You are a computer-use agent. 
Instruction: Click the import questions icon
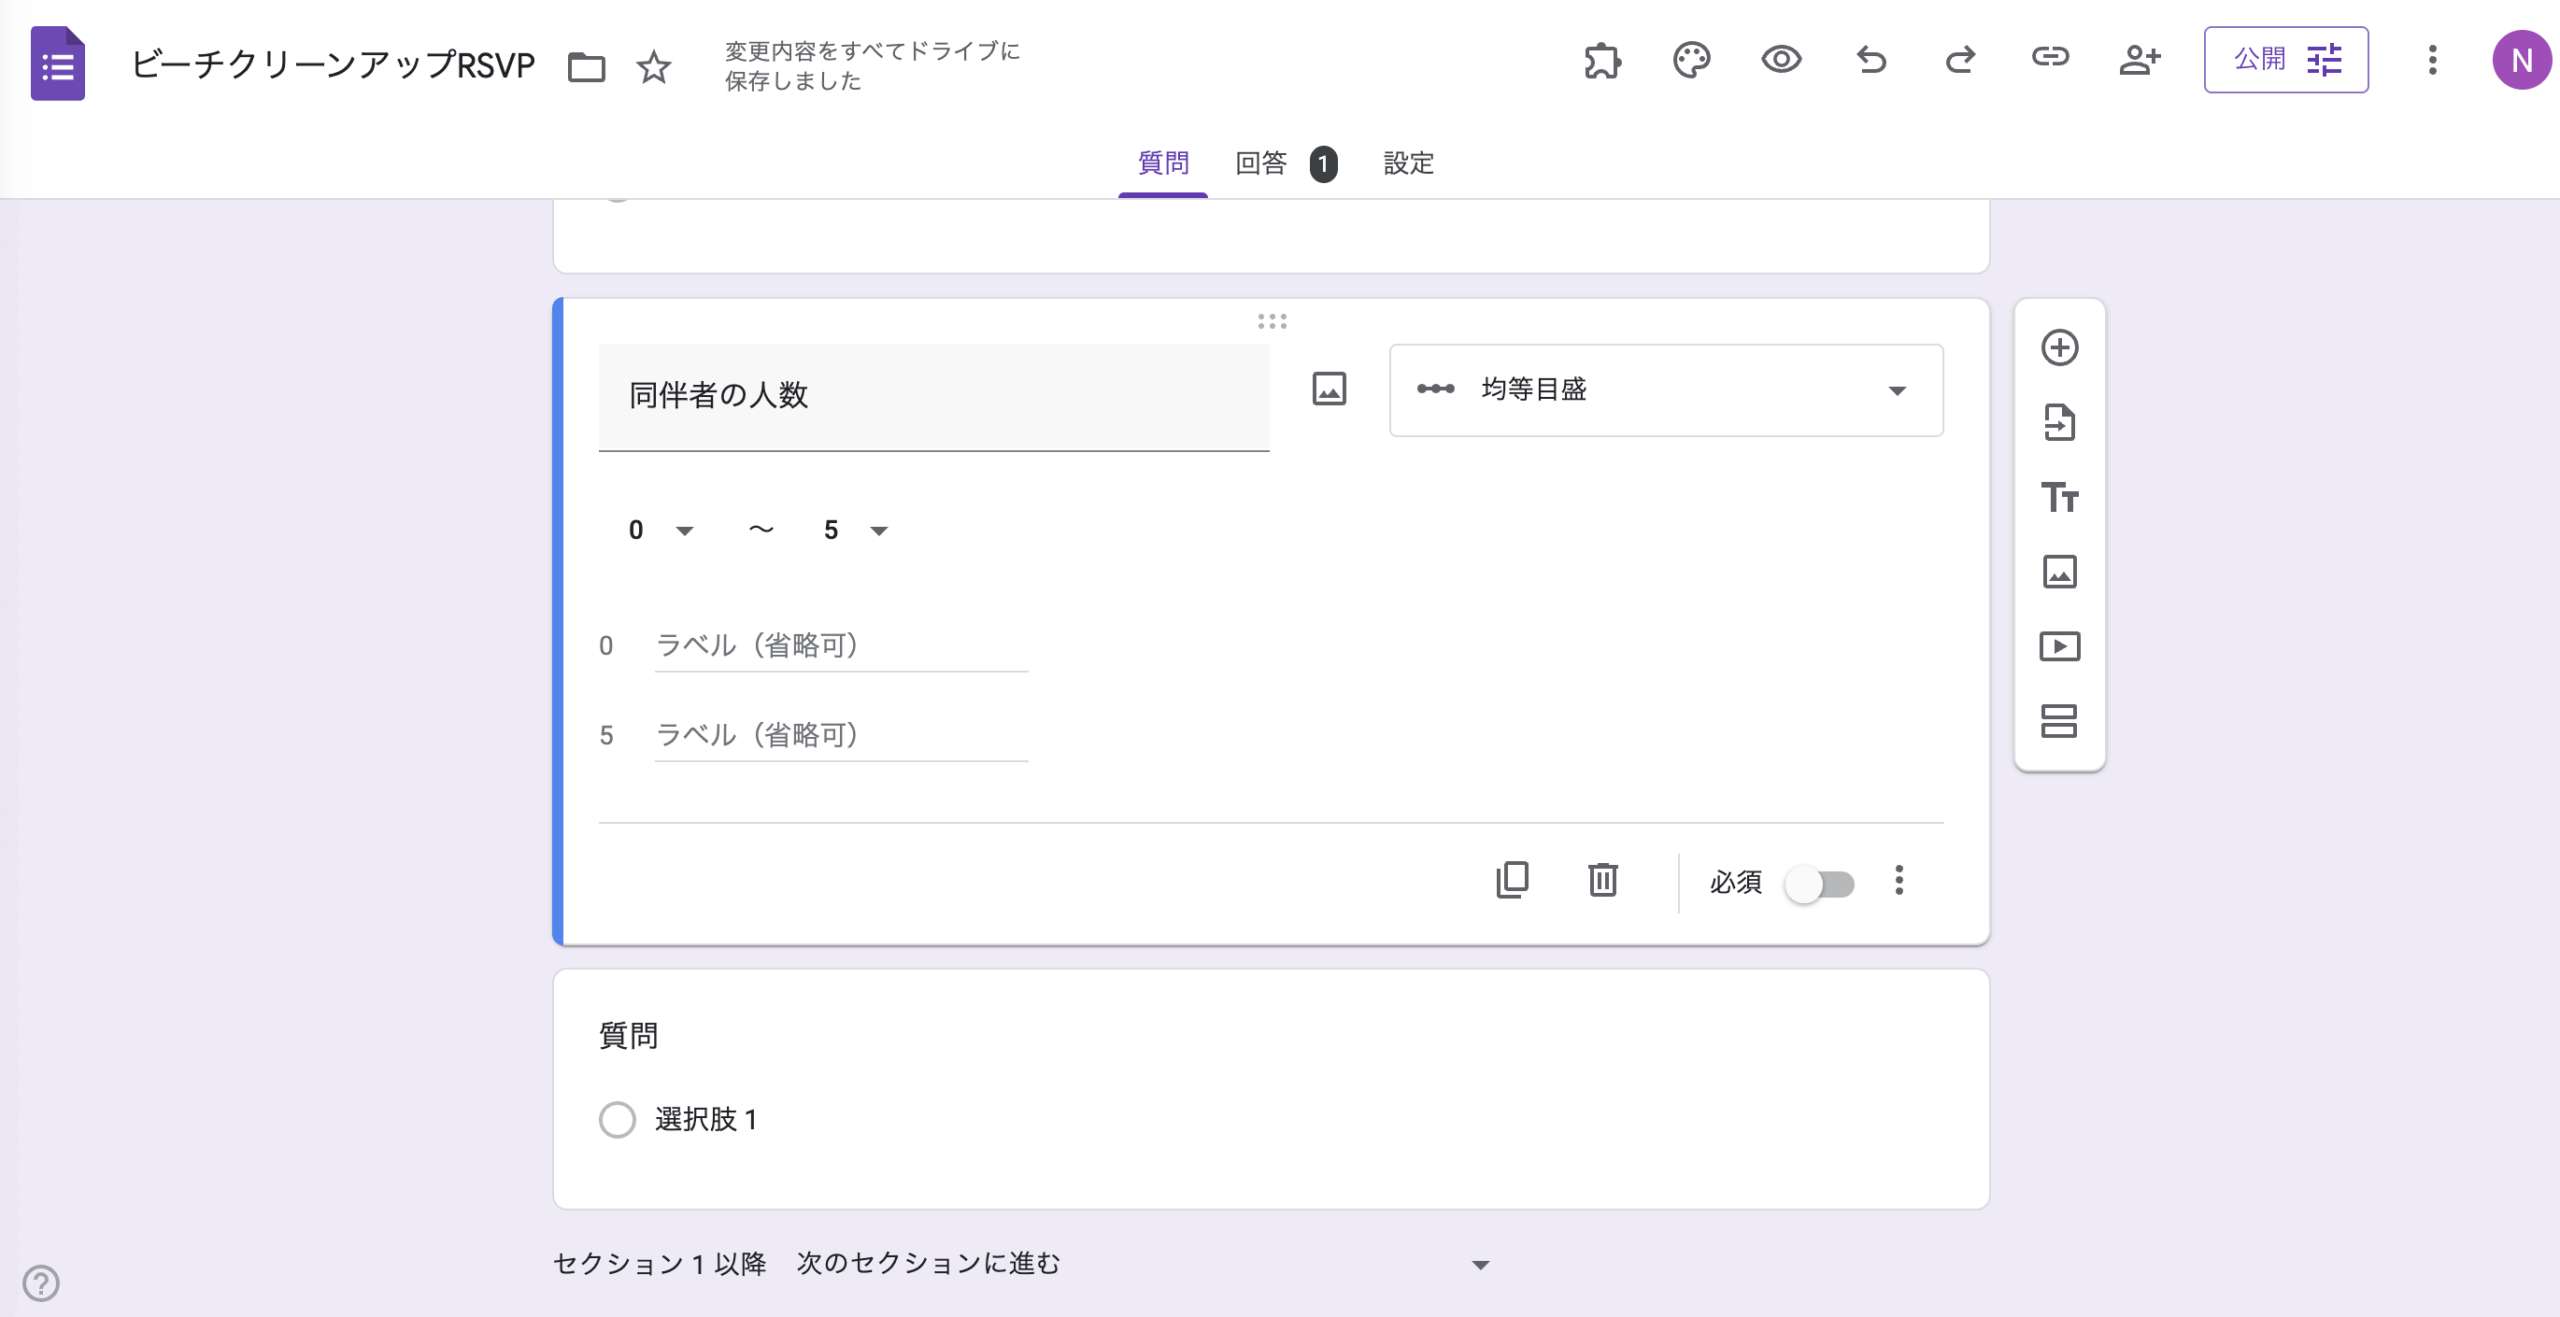(2059, 422)
